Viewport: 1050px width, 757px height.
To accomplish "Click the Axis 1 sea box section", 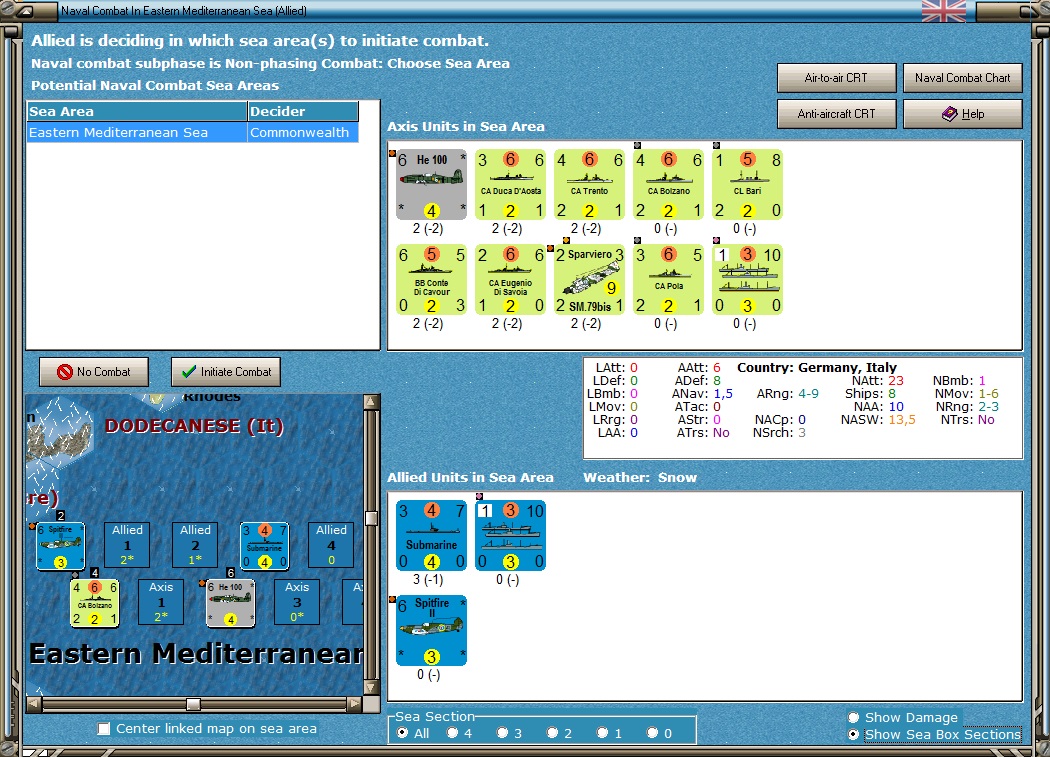I will click(x=161, y=602).
